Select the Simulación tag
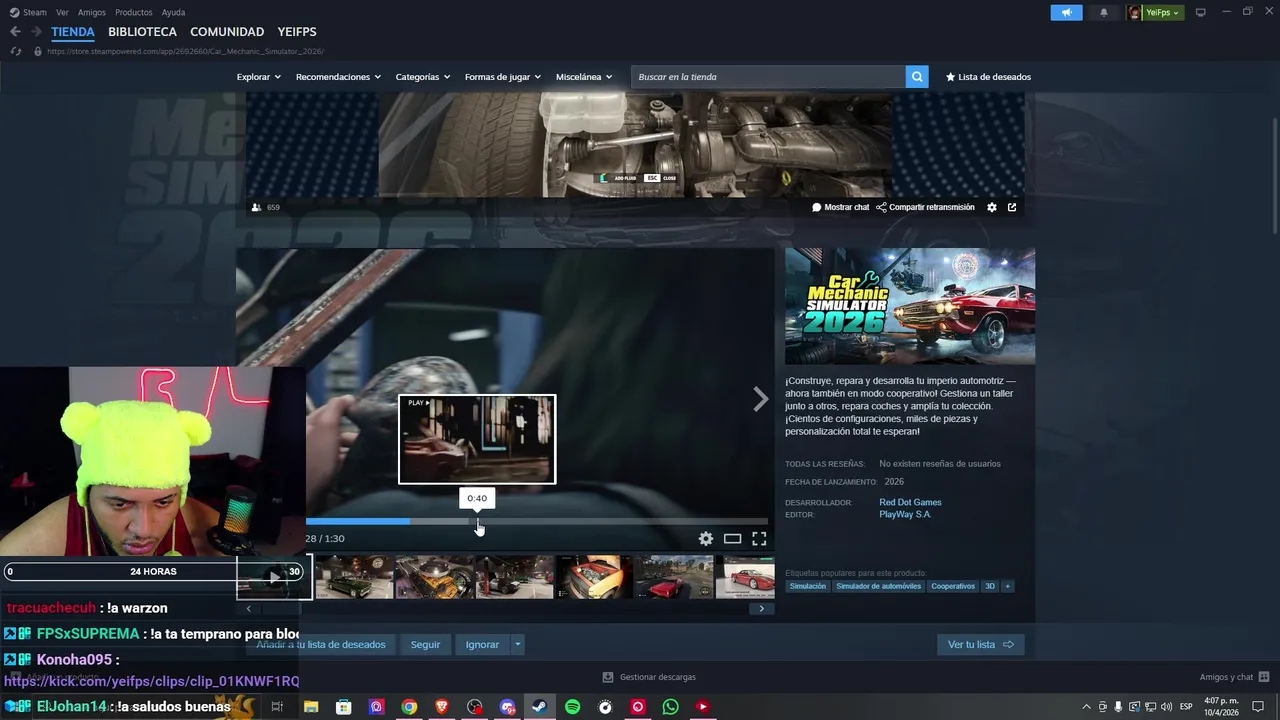 (808, 586)
